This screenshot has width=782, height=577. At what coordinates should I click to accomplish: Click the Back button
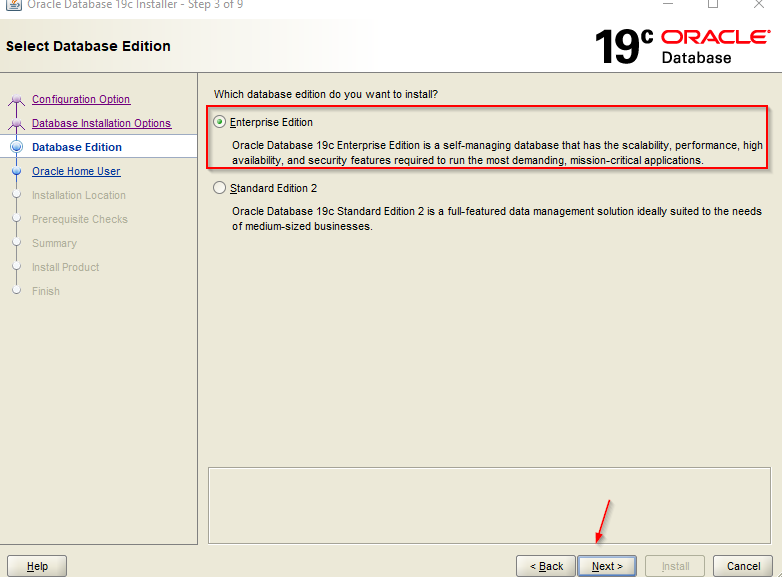click(546, 566)
